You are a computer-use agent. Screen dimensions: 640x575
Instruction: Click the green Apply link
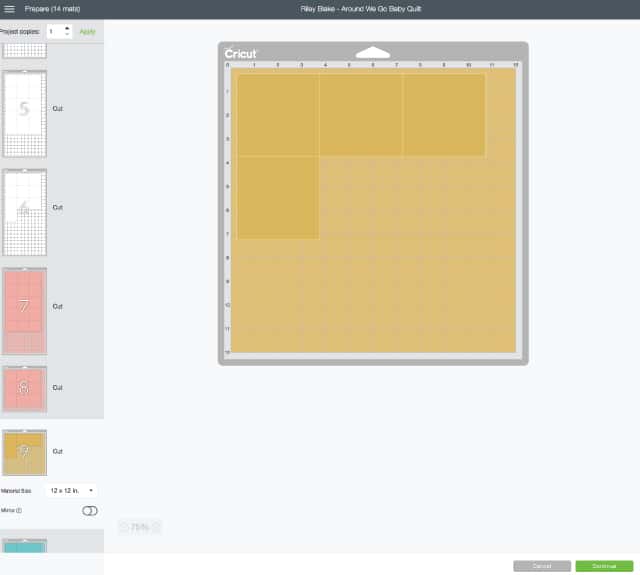click(x=87, y=31)
